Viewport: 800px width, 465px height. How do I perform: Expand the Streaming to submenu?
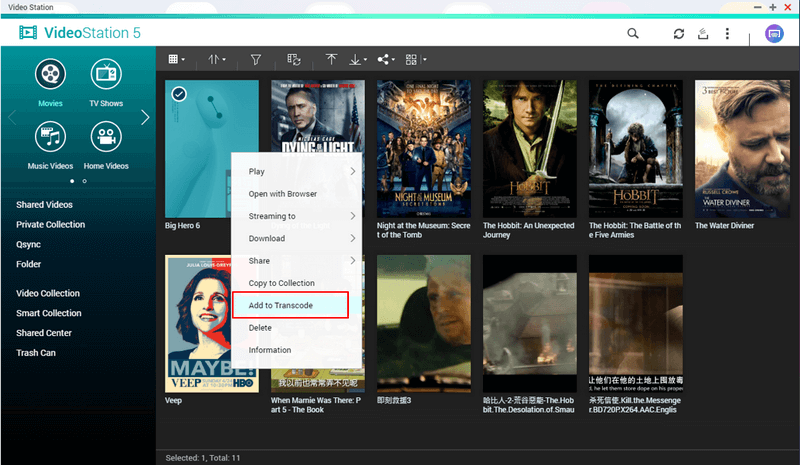(297, 216)
